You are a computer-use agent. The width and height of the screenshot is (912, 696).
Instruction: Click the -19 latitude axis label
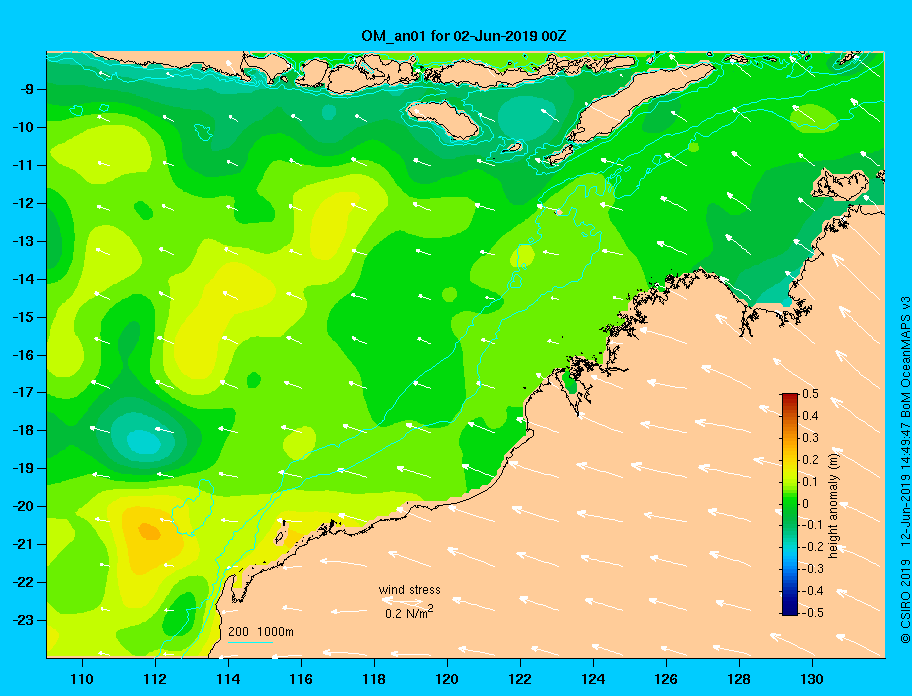click(23, 468)
